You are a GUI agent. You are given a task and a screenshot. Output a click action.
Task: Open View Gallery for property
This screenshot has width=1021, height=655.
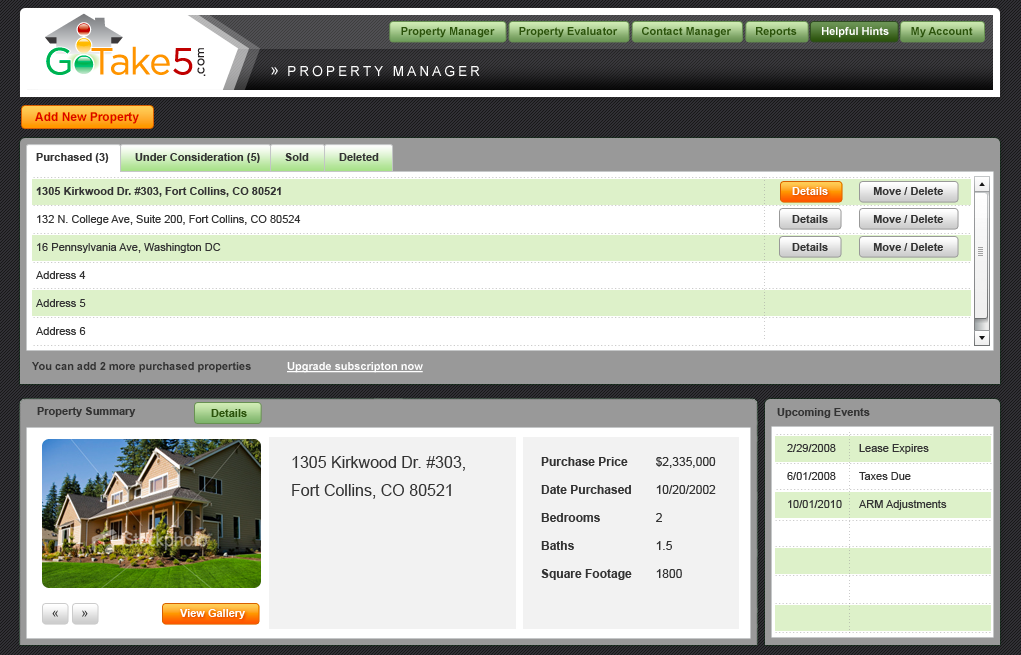(x=211, y=614)
